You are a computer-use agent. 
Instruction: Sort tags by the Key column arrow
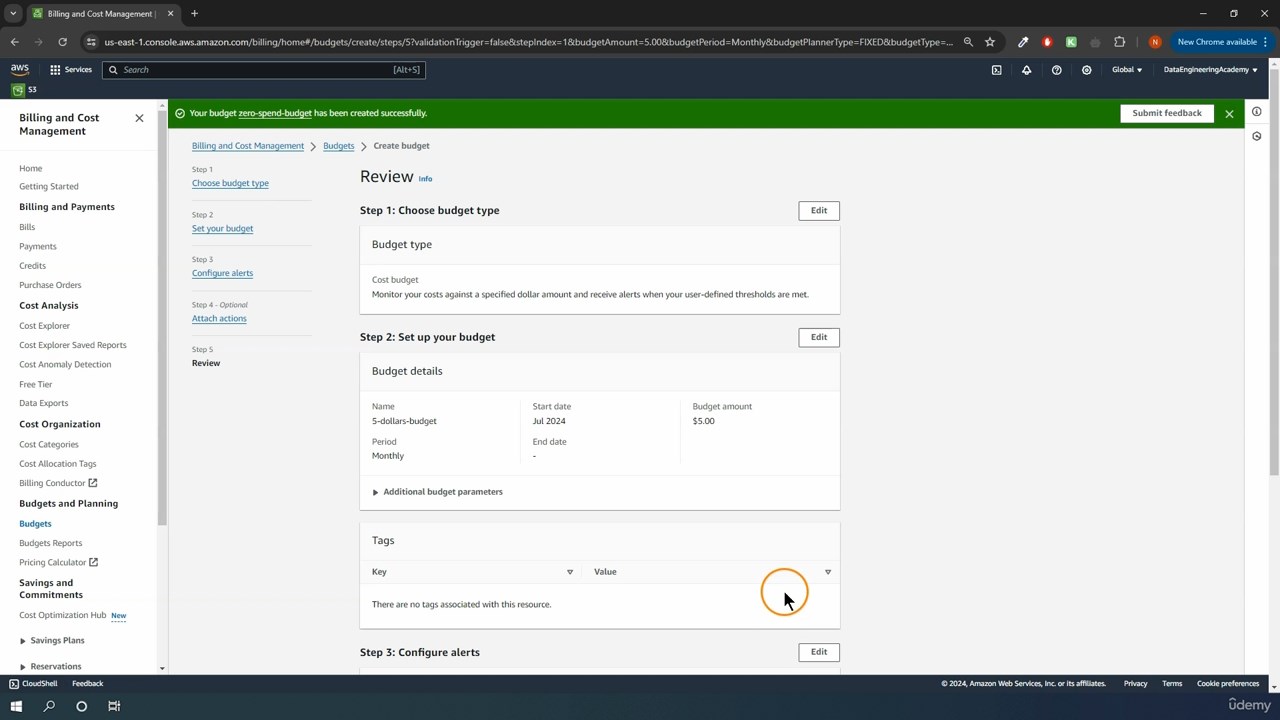[x=570, y=572]
